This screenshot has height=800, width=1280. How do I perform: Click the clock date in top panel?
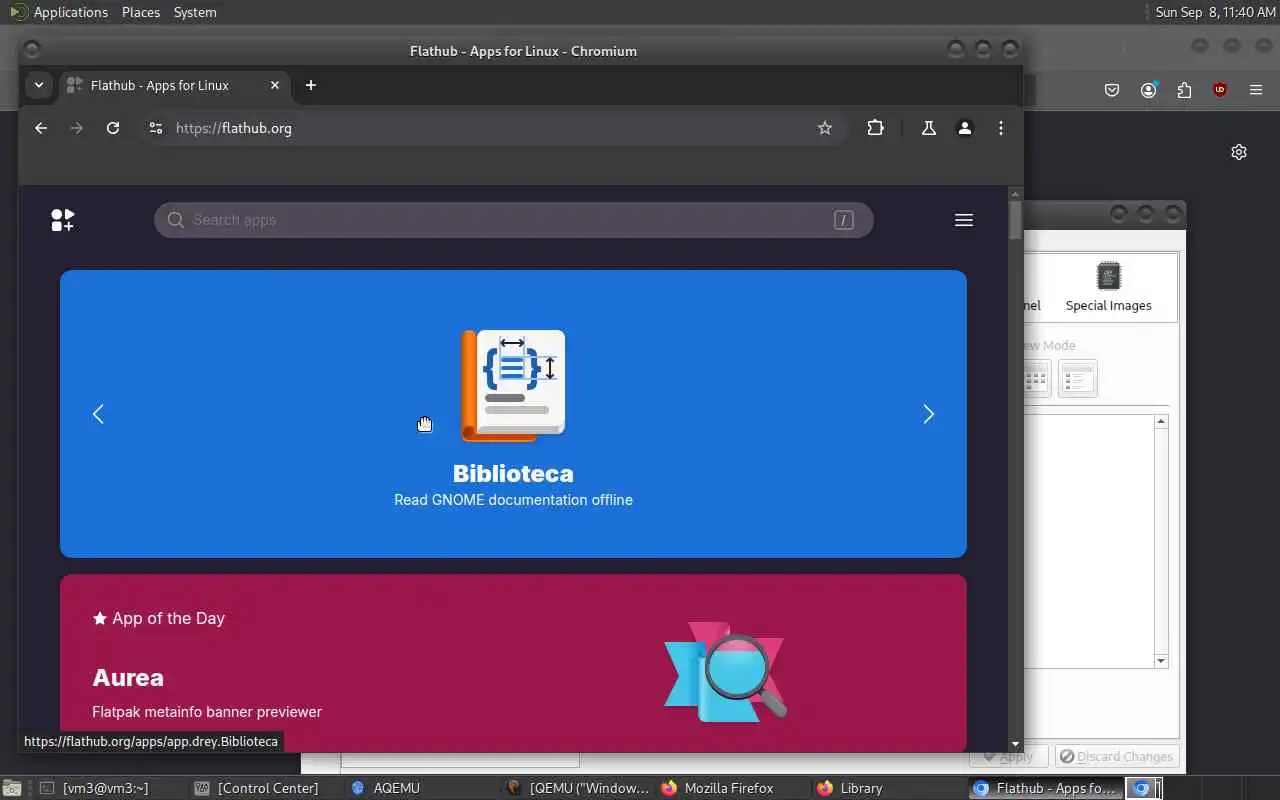point(1215,12)
